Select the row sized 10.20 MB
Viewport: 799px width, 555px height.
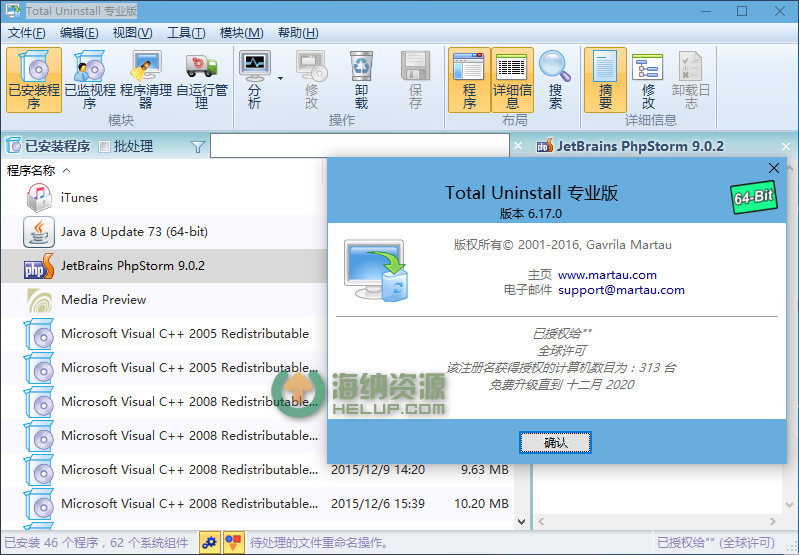(257, 504)
